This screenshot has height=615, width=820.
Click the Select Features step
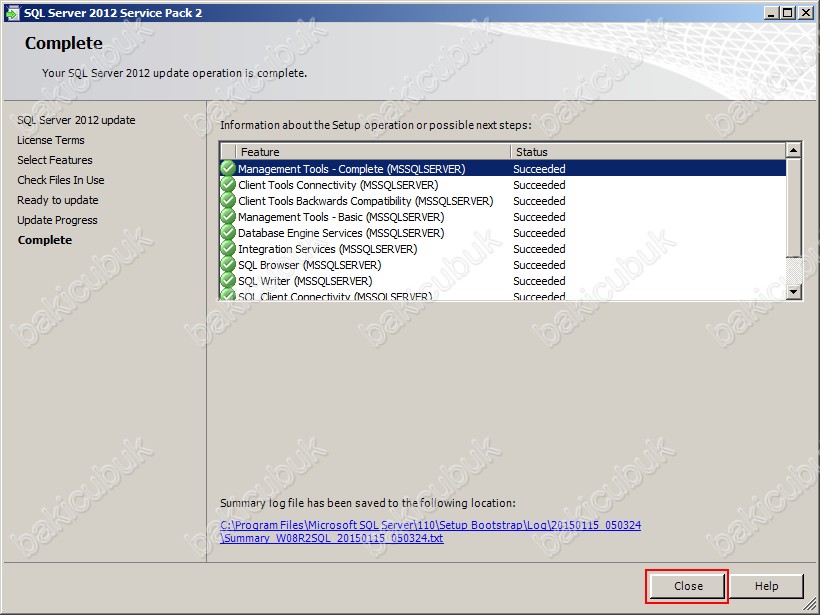pos(54,160)
